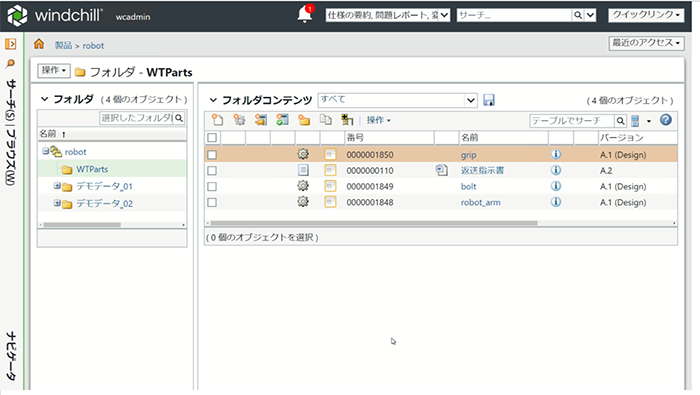Click the third folder-contents toolbar icon

[261, 120]
